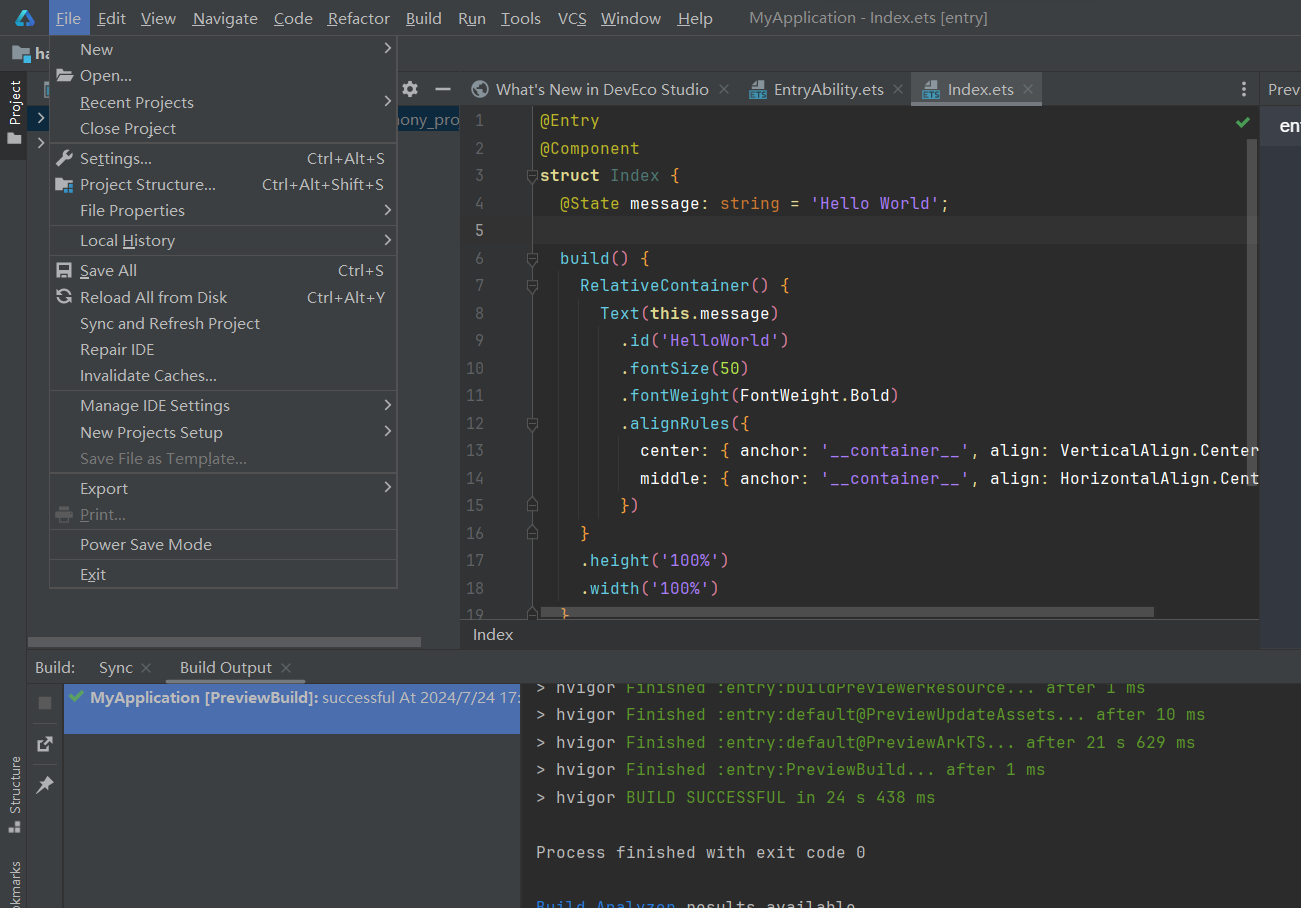Choose Open... from the File menu

(223, 76)
